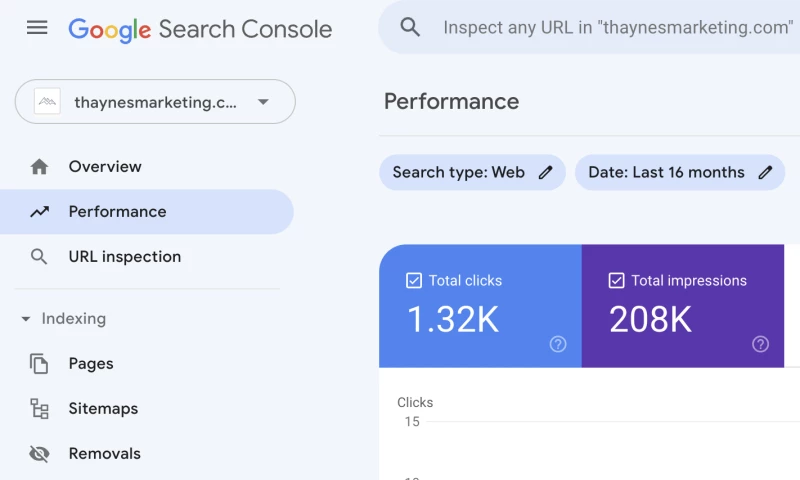800x480 pixels.
Task: Open the hamburger main menu
Action: [37, 28]
